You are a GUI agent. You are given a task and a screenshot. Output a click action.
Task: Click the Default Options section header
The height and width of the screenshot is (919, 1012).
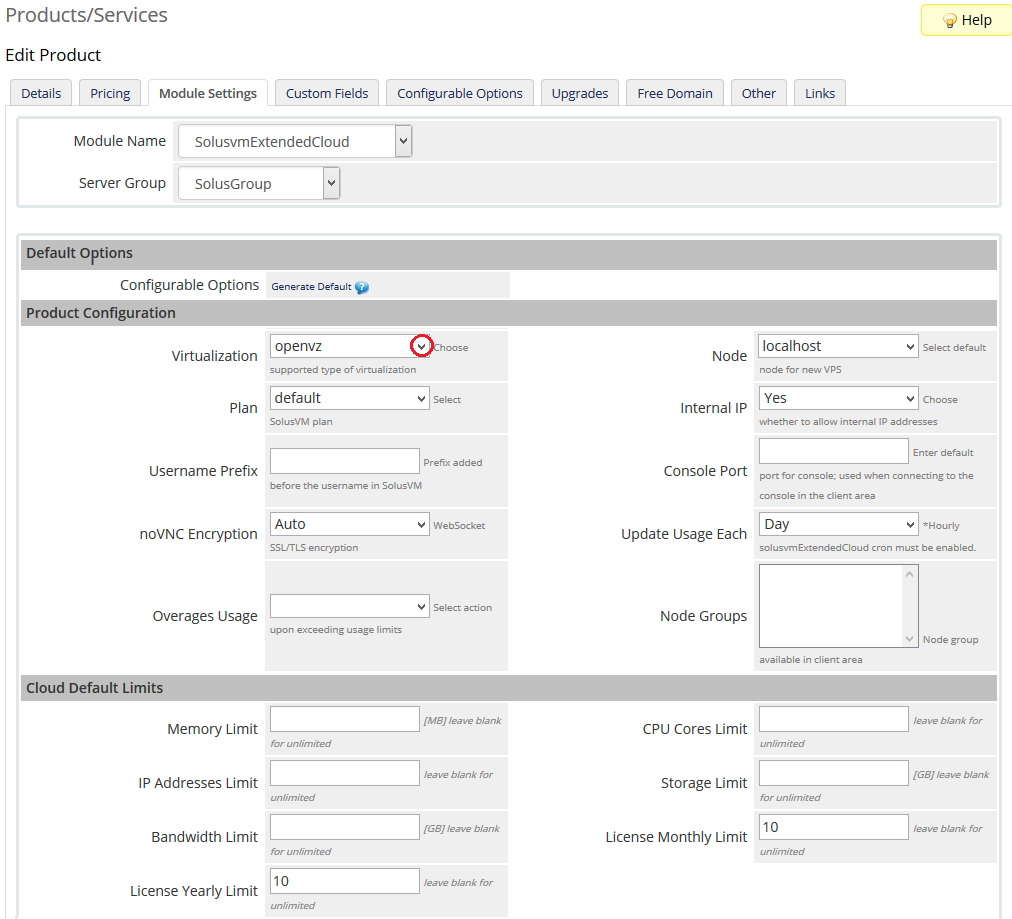(x=509, y=254)
